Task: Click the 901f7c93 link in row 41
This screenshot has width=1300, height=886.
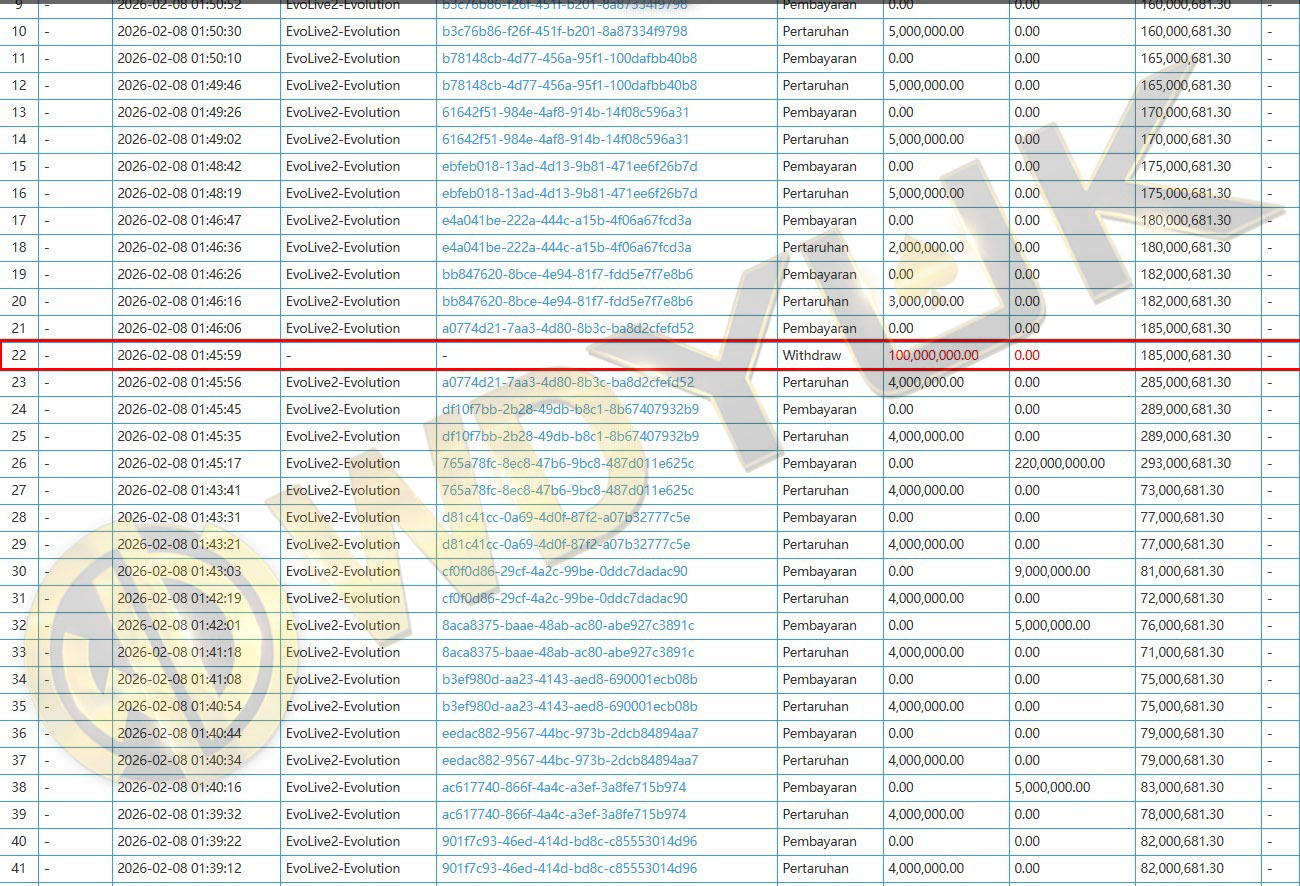Action: point(569,868)
